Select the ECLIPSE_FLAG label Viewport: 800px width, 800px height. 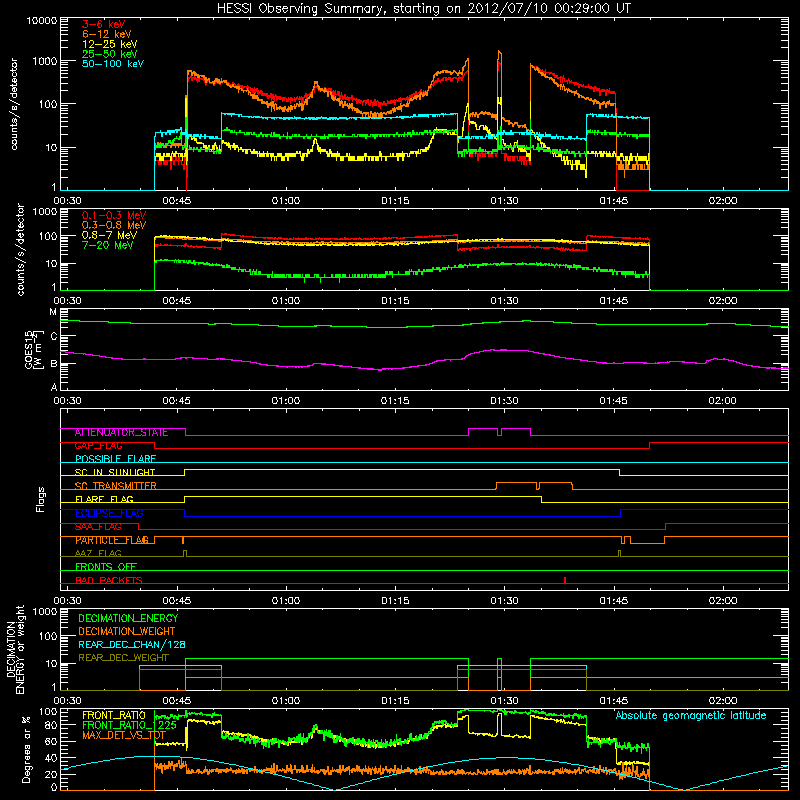109,513
